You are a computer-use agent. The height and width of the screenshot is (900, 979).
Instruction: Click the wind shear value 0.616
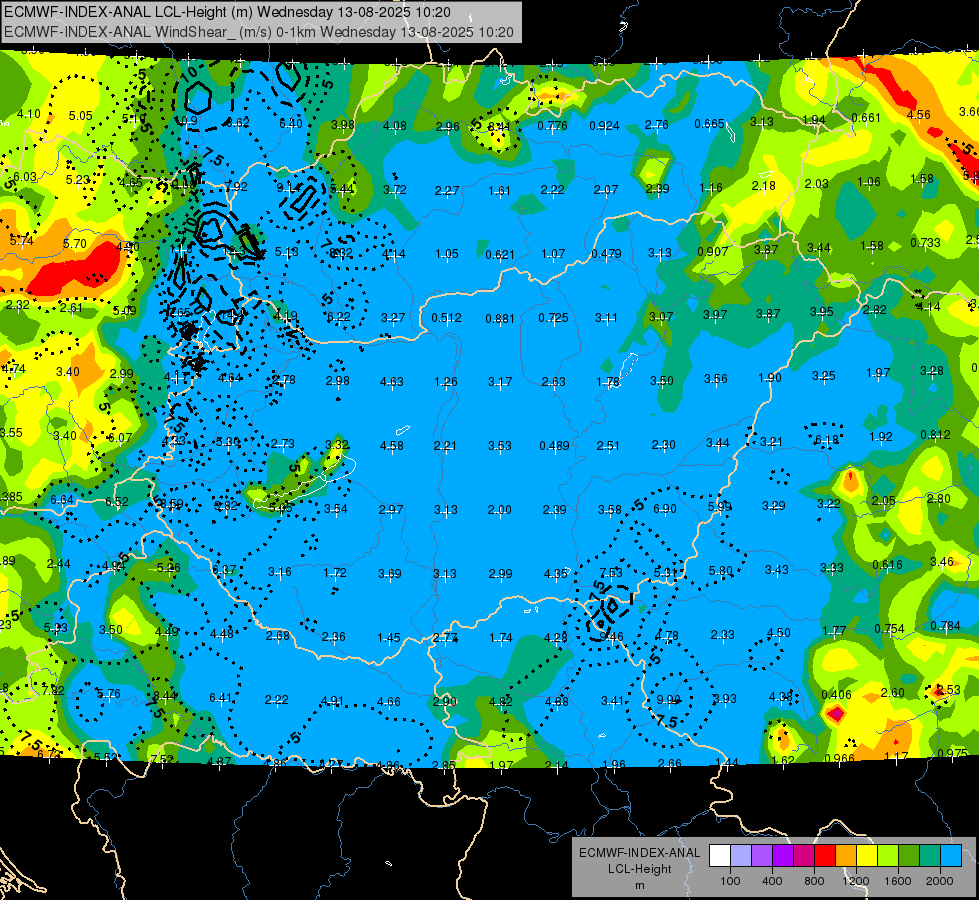tap(887, 565)
